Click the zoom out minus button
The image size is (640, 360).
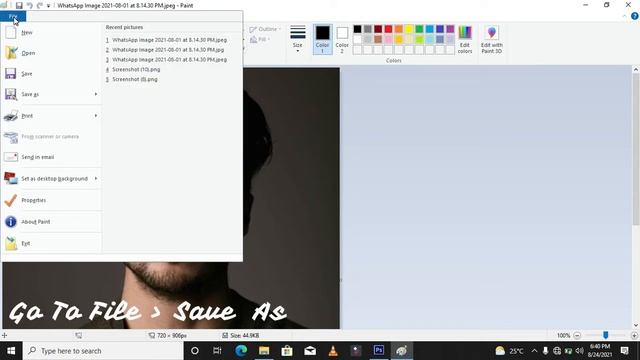(x=577, y=336)
